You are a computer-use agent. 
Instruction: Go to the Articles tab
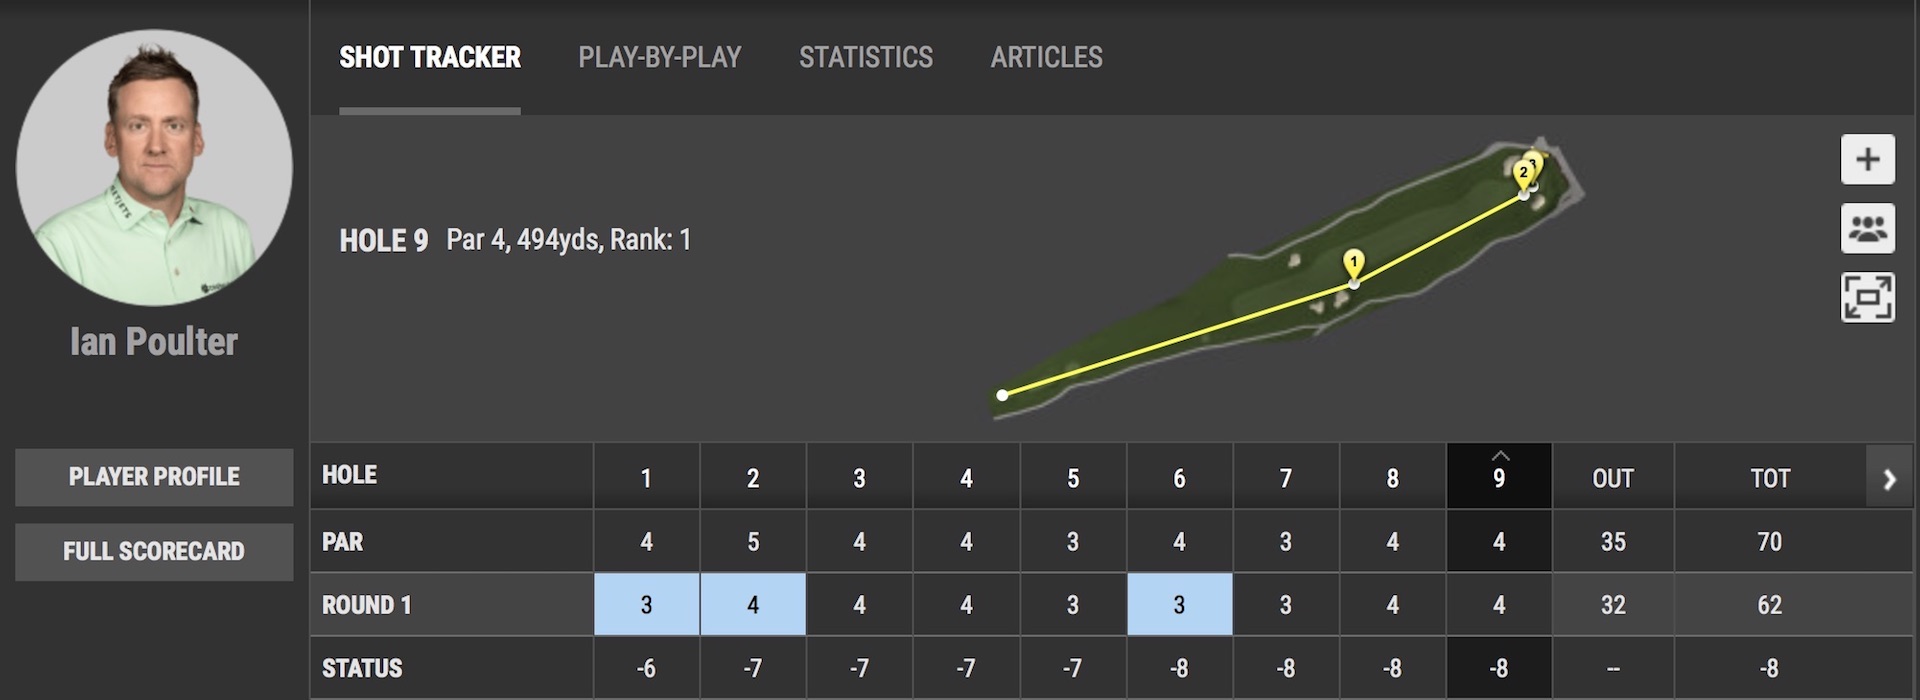[1047, 57]
